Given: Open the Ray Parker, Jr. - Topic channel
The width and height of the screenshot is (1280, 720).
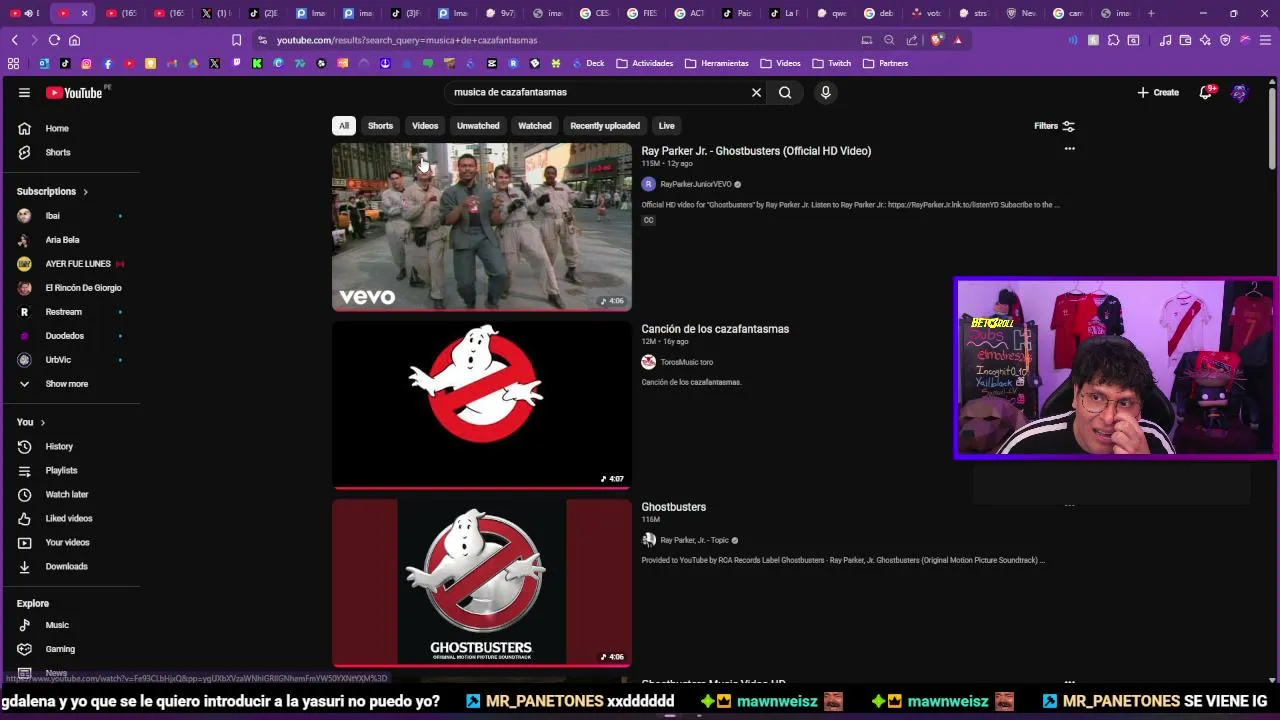Looking at the screenshot, I should click(x=694, y=540).
